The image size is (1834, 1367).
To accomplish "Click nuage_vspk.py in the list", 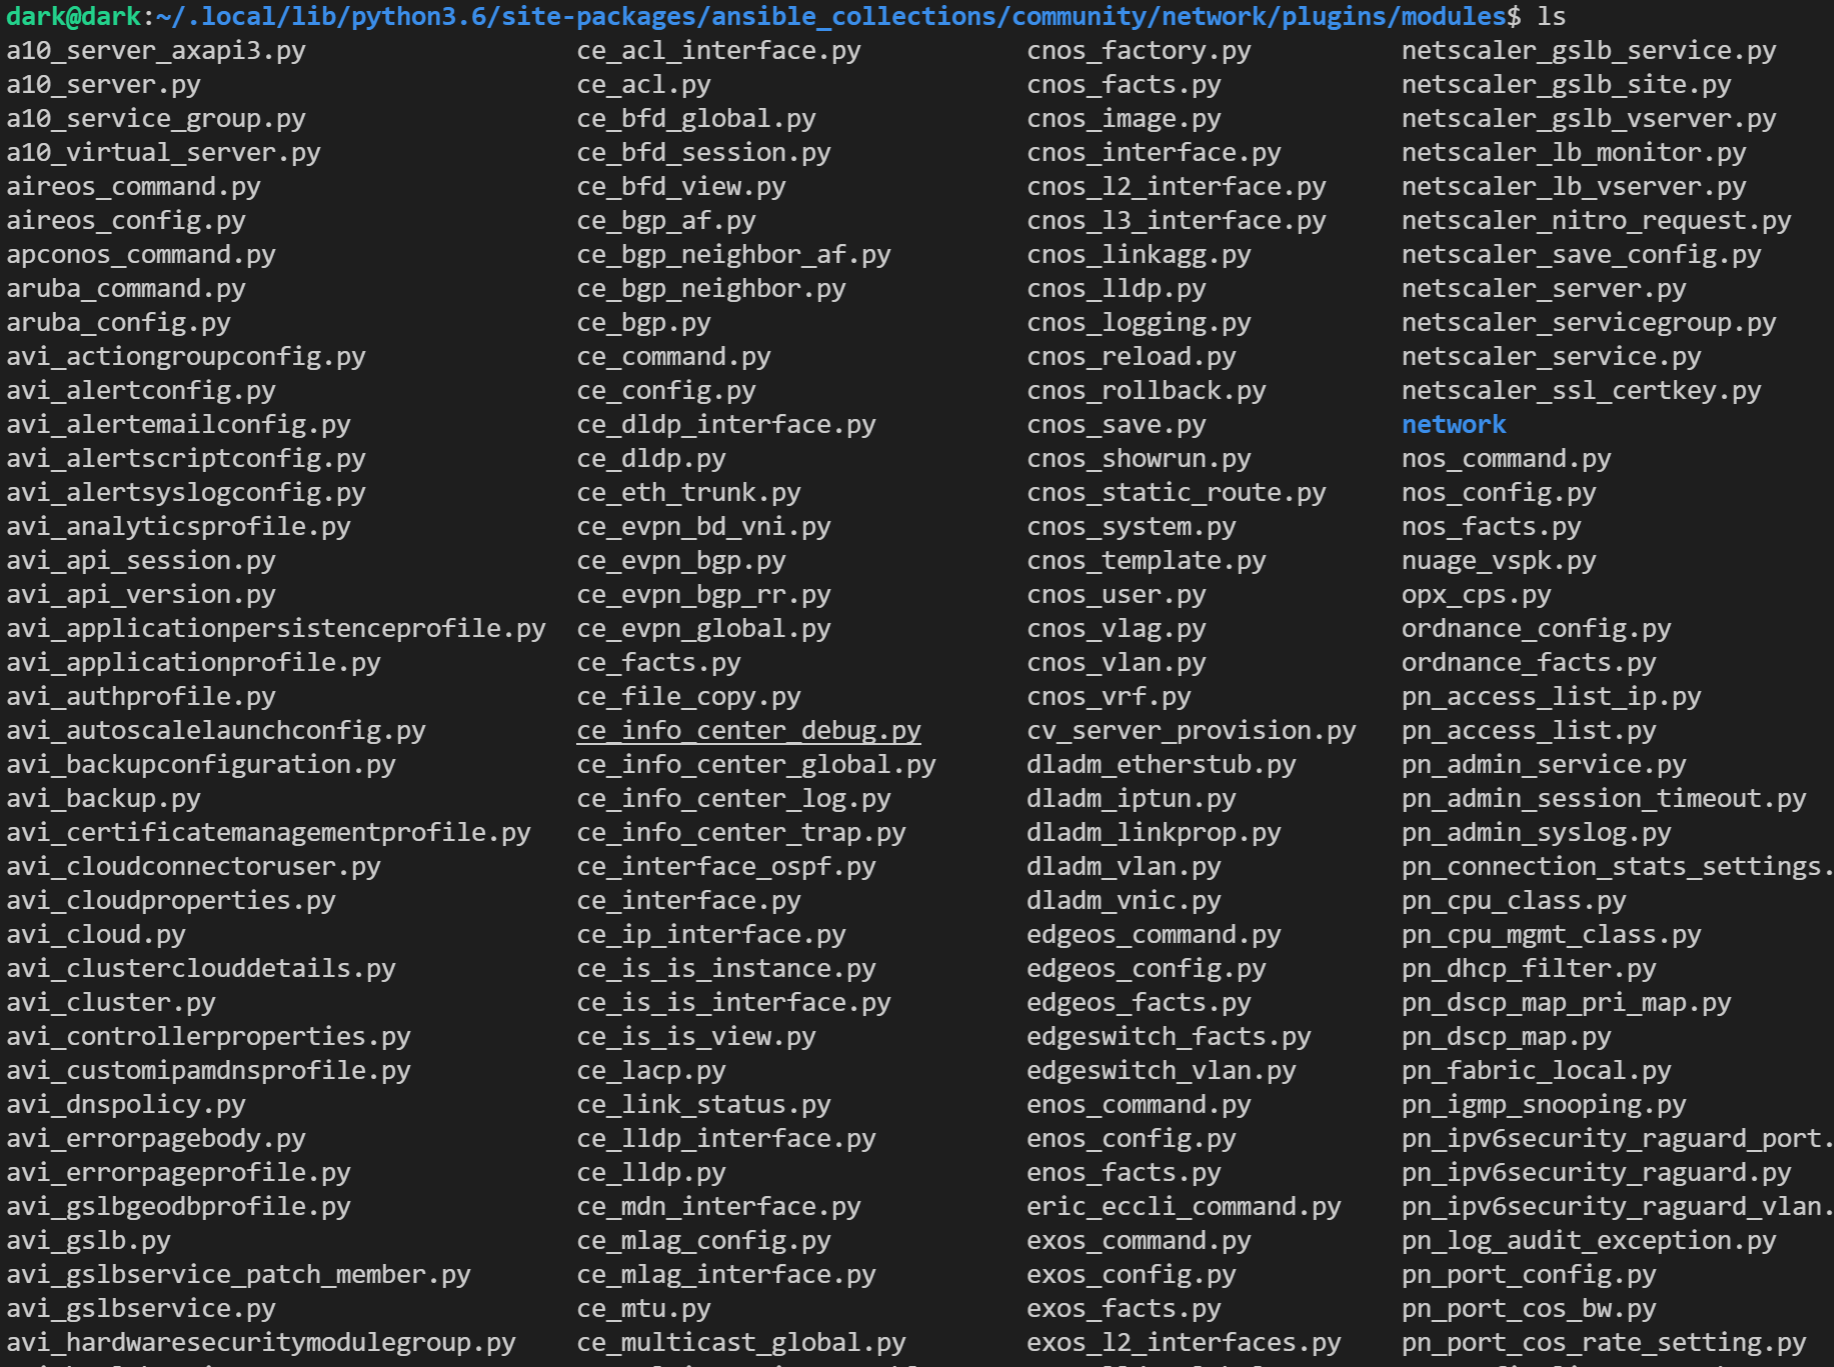I will tap(1496, 560).
